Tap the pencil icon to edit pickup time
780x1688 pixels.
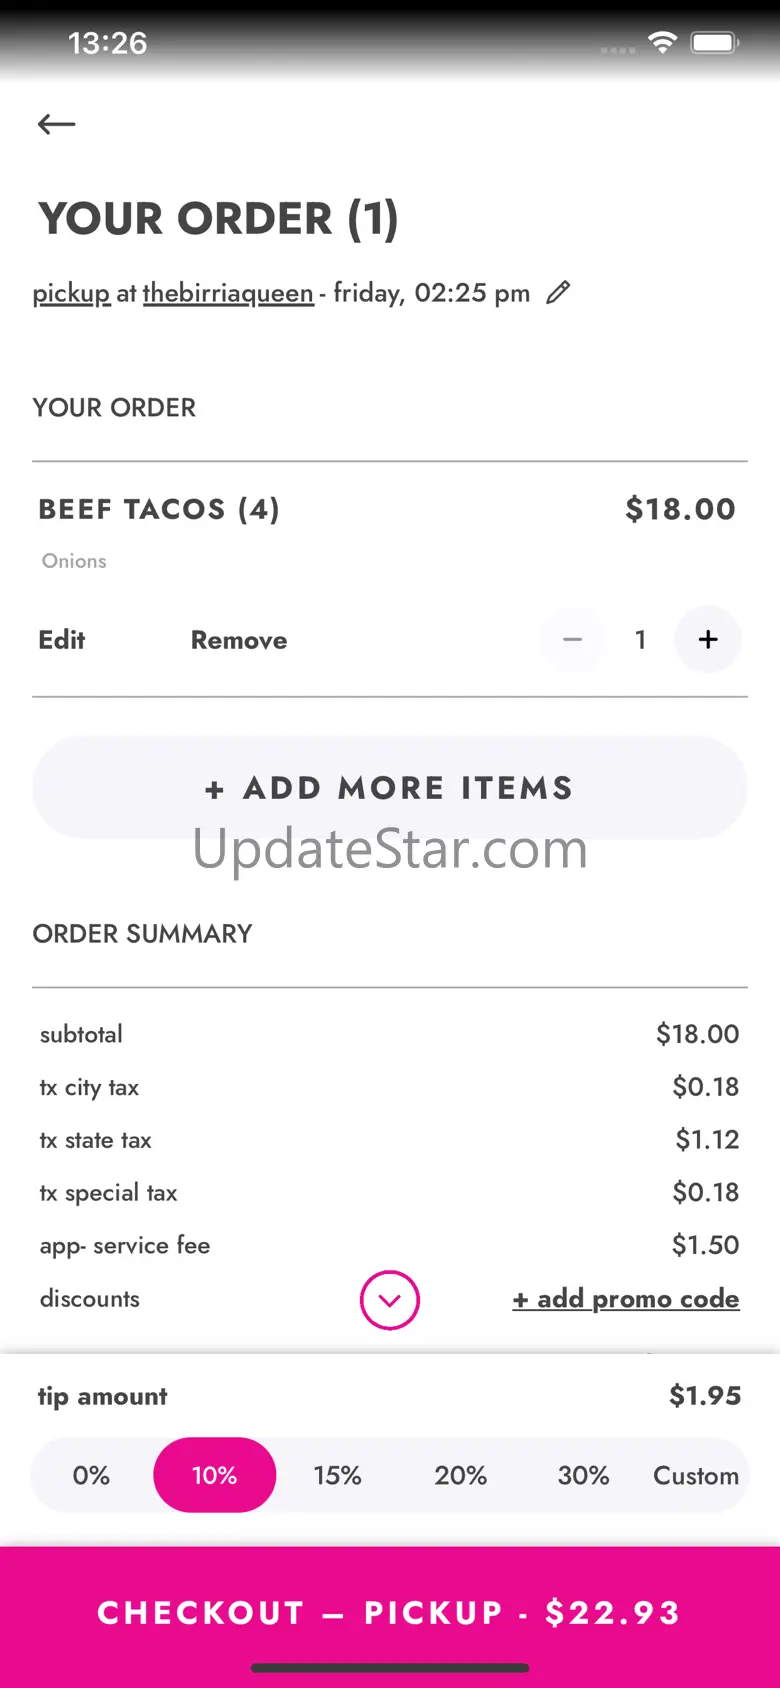(x=558, y=293)
